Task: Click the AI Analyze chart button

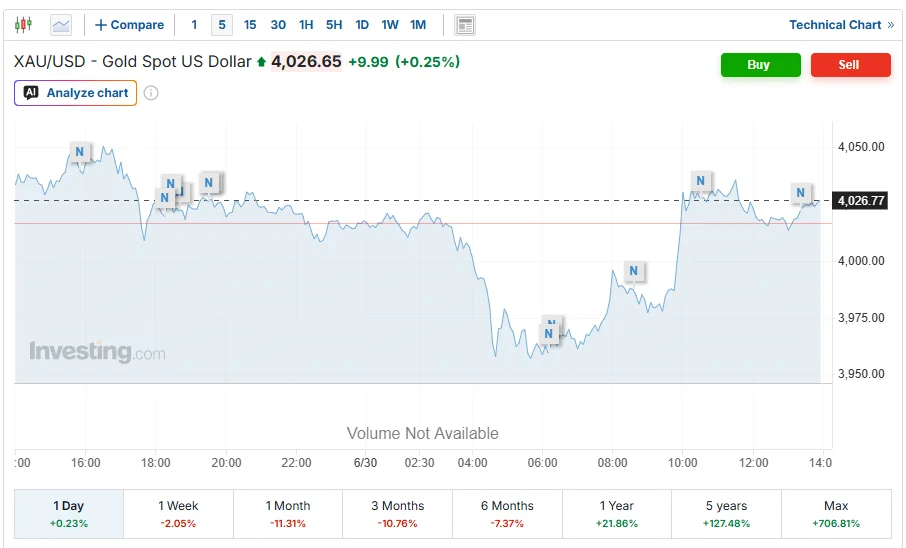Action: (x=76, y=93)
